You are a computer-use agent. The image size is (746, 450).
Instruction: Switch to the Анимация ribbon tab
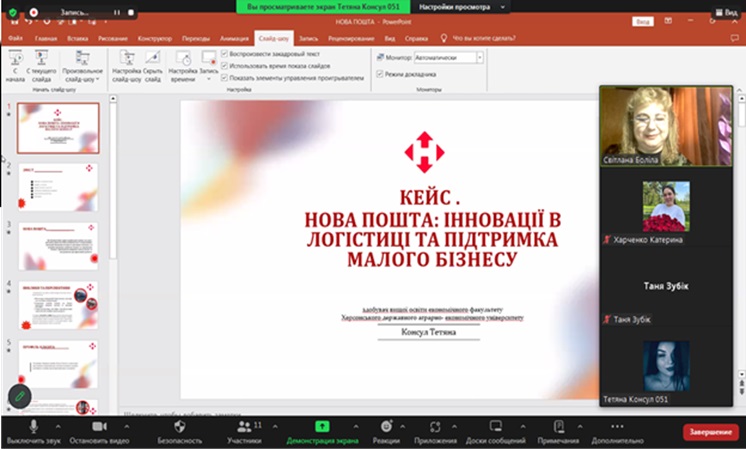234,39
